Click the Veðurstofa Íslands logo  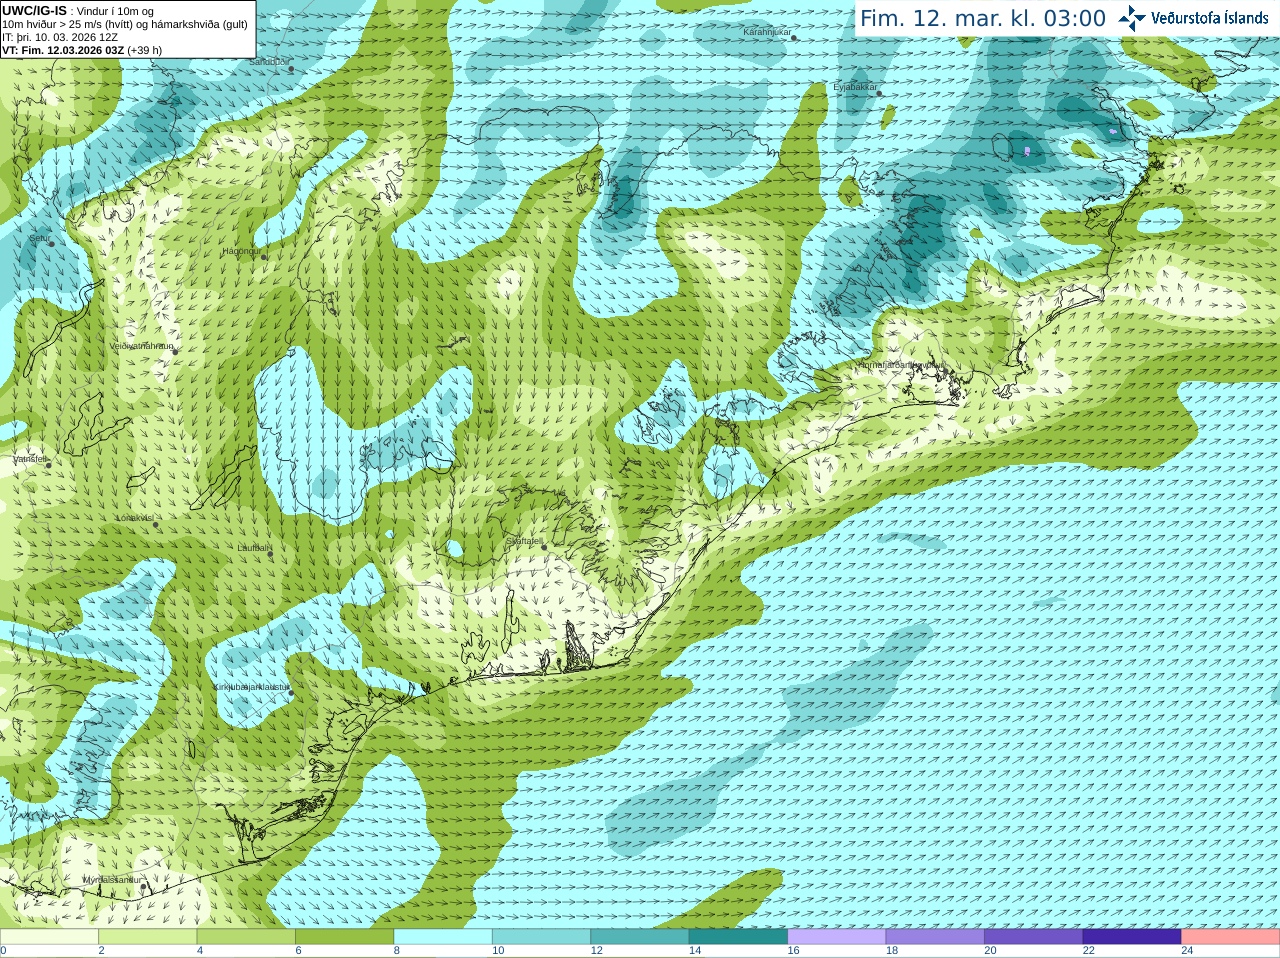point(1193,18)
